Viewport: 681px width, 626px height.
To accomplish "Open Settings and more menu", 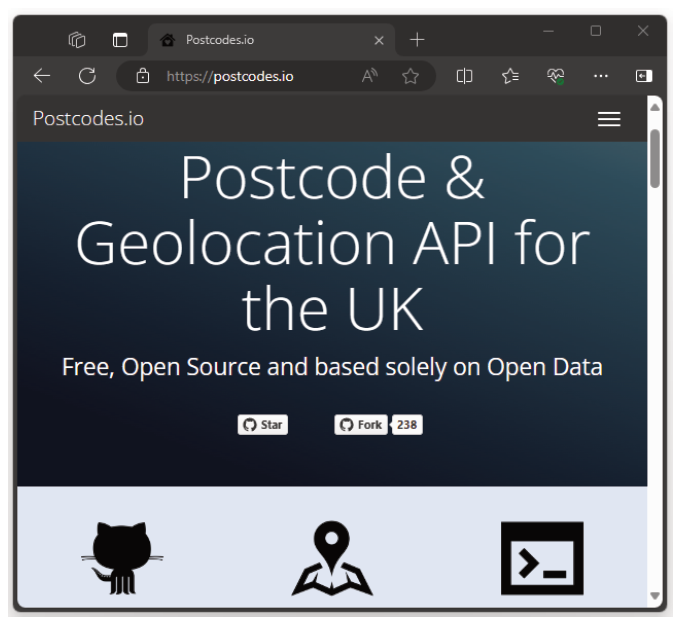I will 601,76.
